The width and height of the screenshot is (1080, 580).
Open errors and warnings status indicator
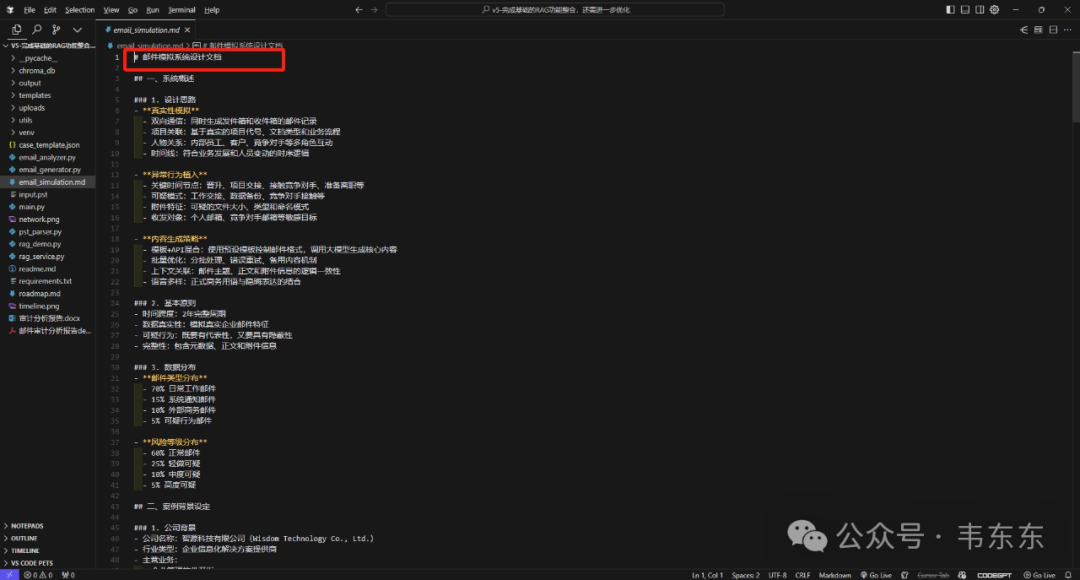click(39, 574)
